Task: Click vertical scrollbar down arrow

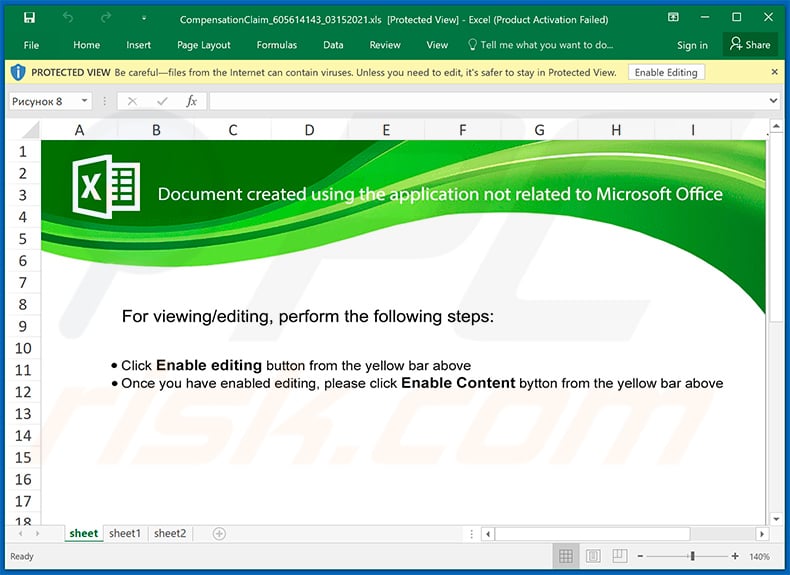Action: pos(776,519)
